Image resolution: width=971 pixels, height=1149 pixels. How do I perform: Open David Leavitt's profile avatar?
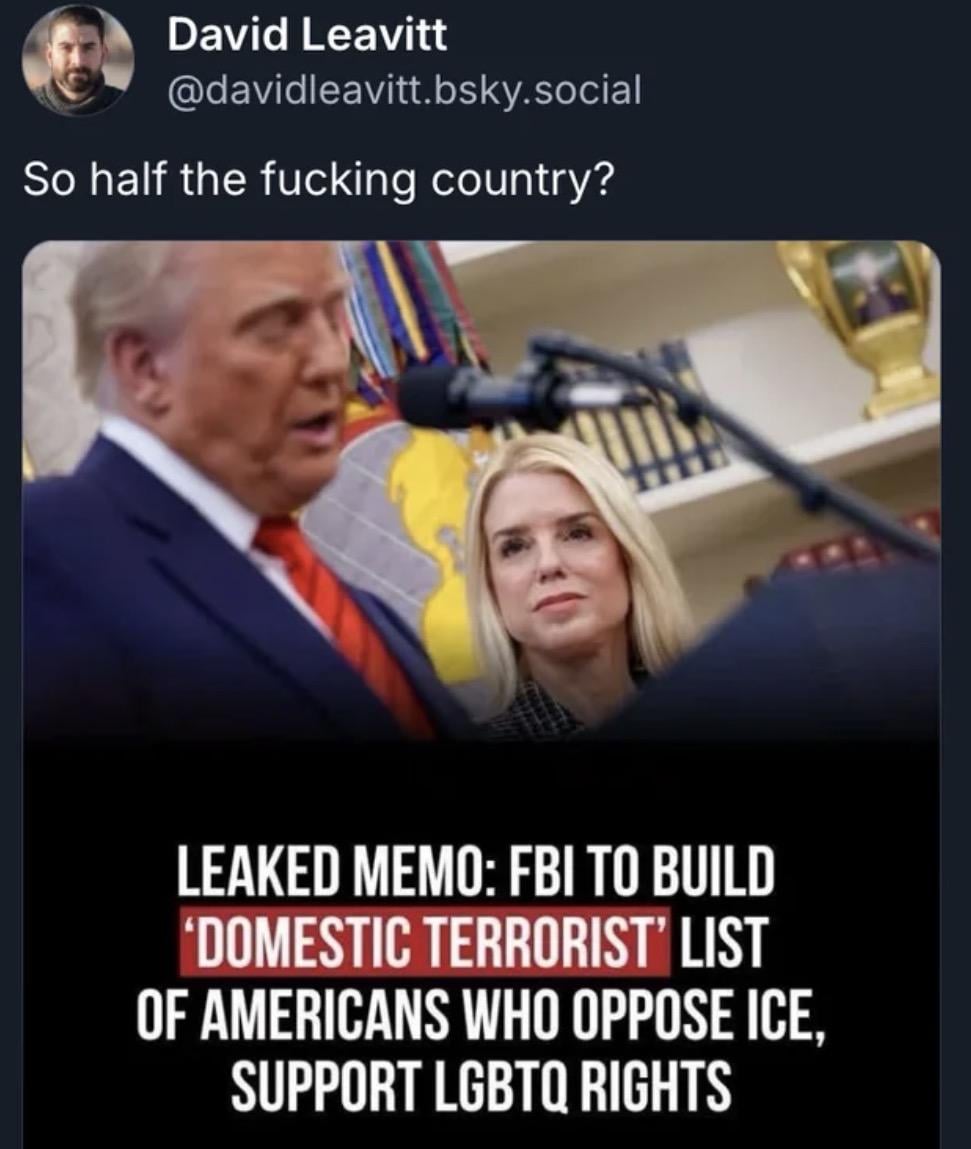76,61
